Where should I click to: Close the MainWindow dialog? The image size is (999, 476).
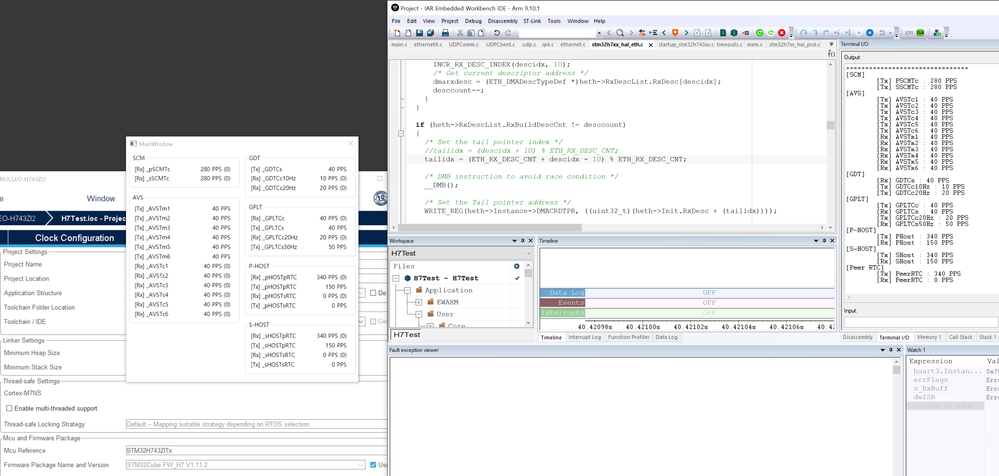(350, 144)
